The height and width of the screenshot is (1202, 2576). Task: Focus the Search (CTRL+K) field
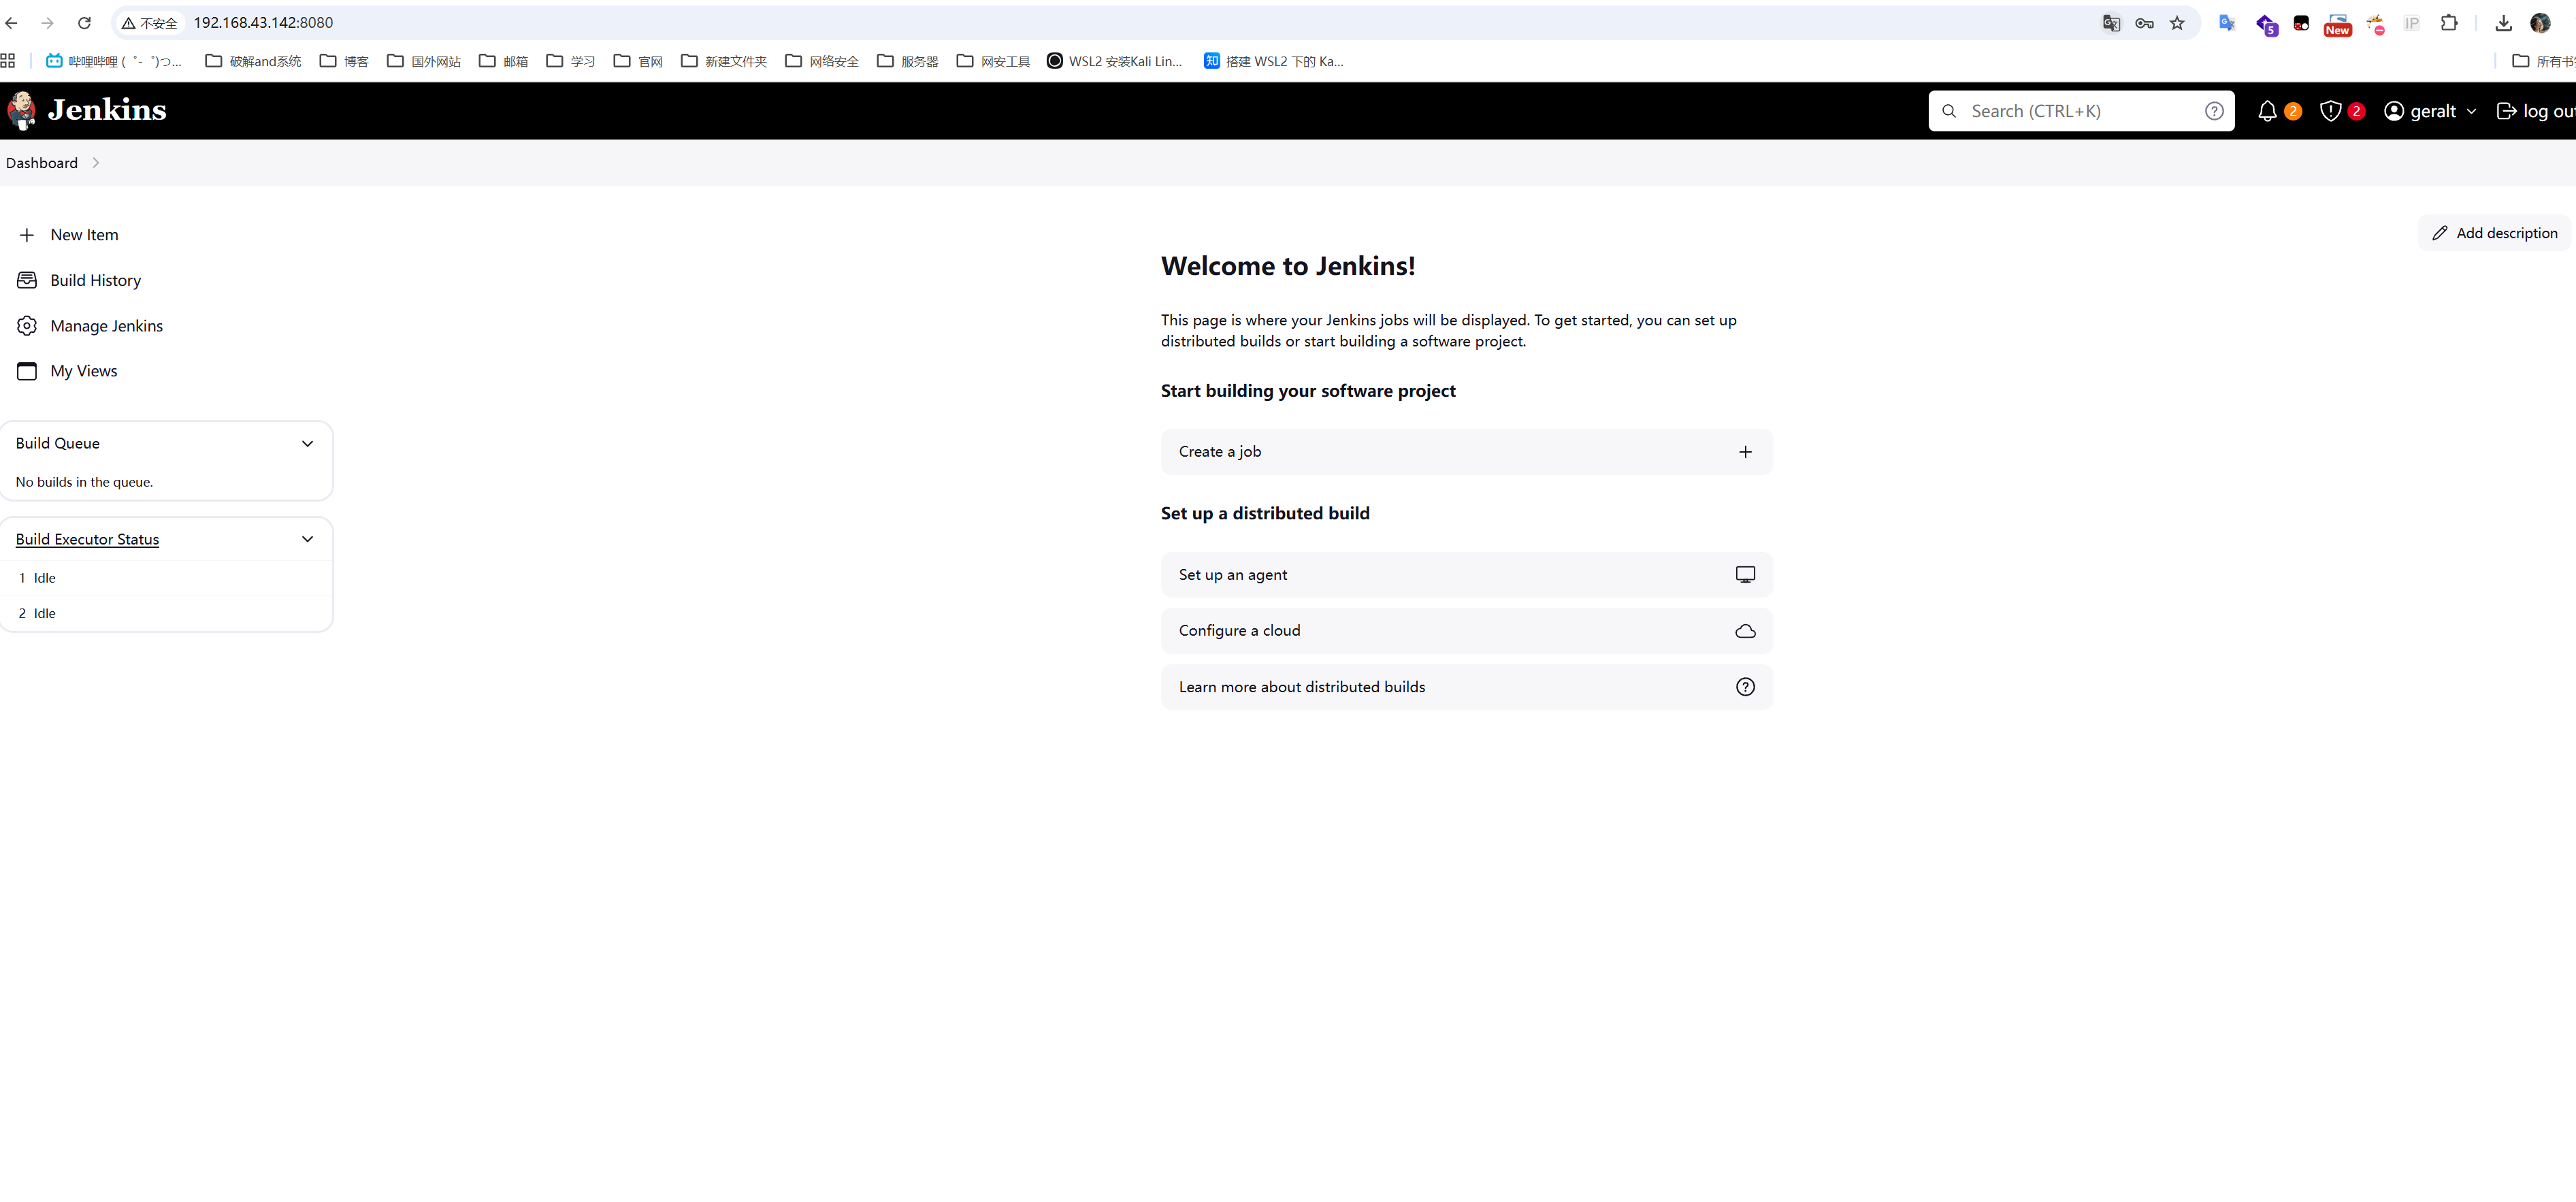[x=2081, y=111]
